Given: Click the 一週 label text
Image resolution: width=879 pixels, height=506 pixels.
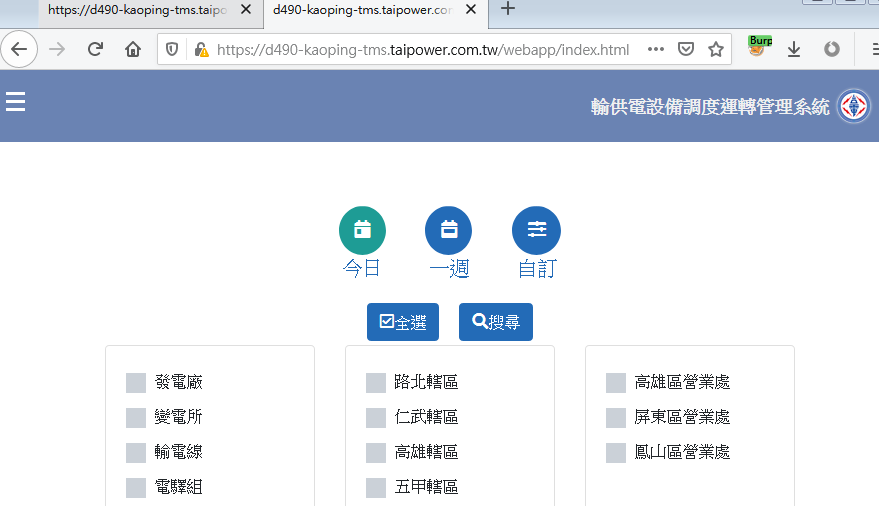Looking at the screenshot, I should 449,268.
